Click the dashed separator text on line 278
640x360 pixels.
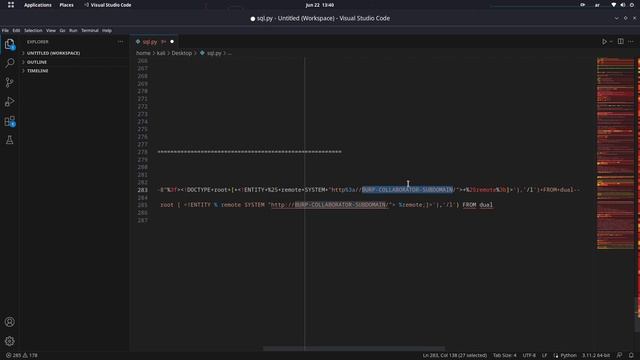[x=249, y=152]
